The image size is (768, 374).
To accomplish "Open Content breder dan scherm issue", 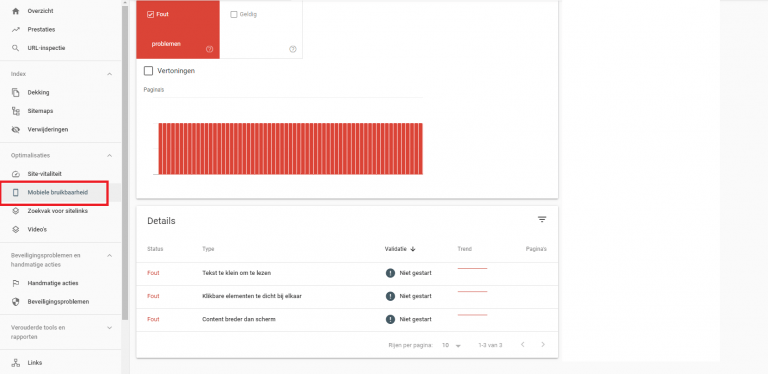I will coord(239,319).
